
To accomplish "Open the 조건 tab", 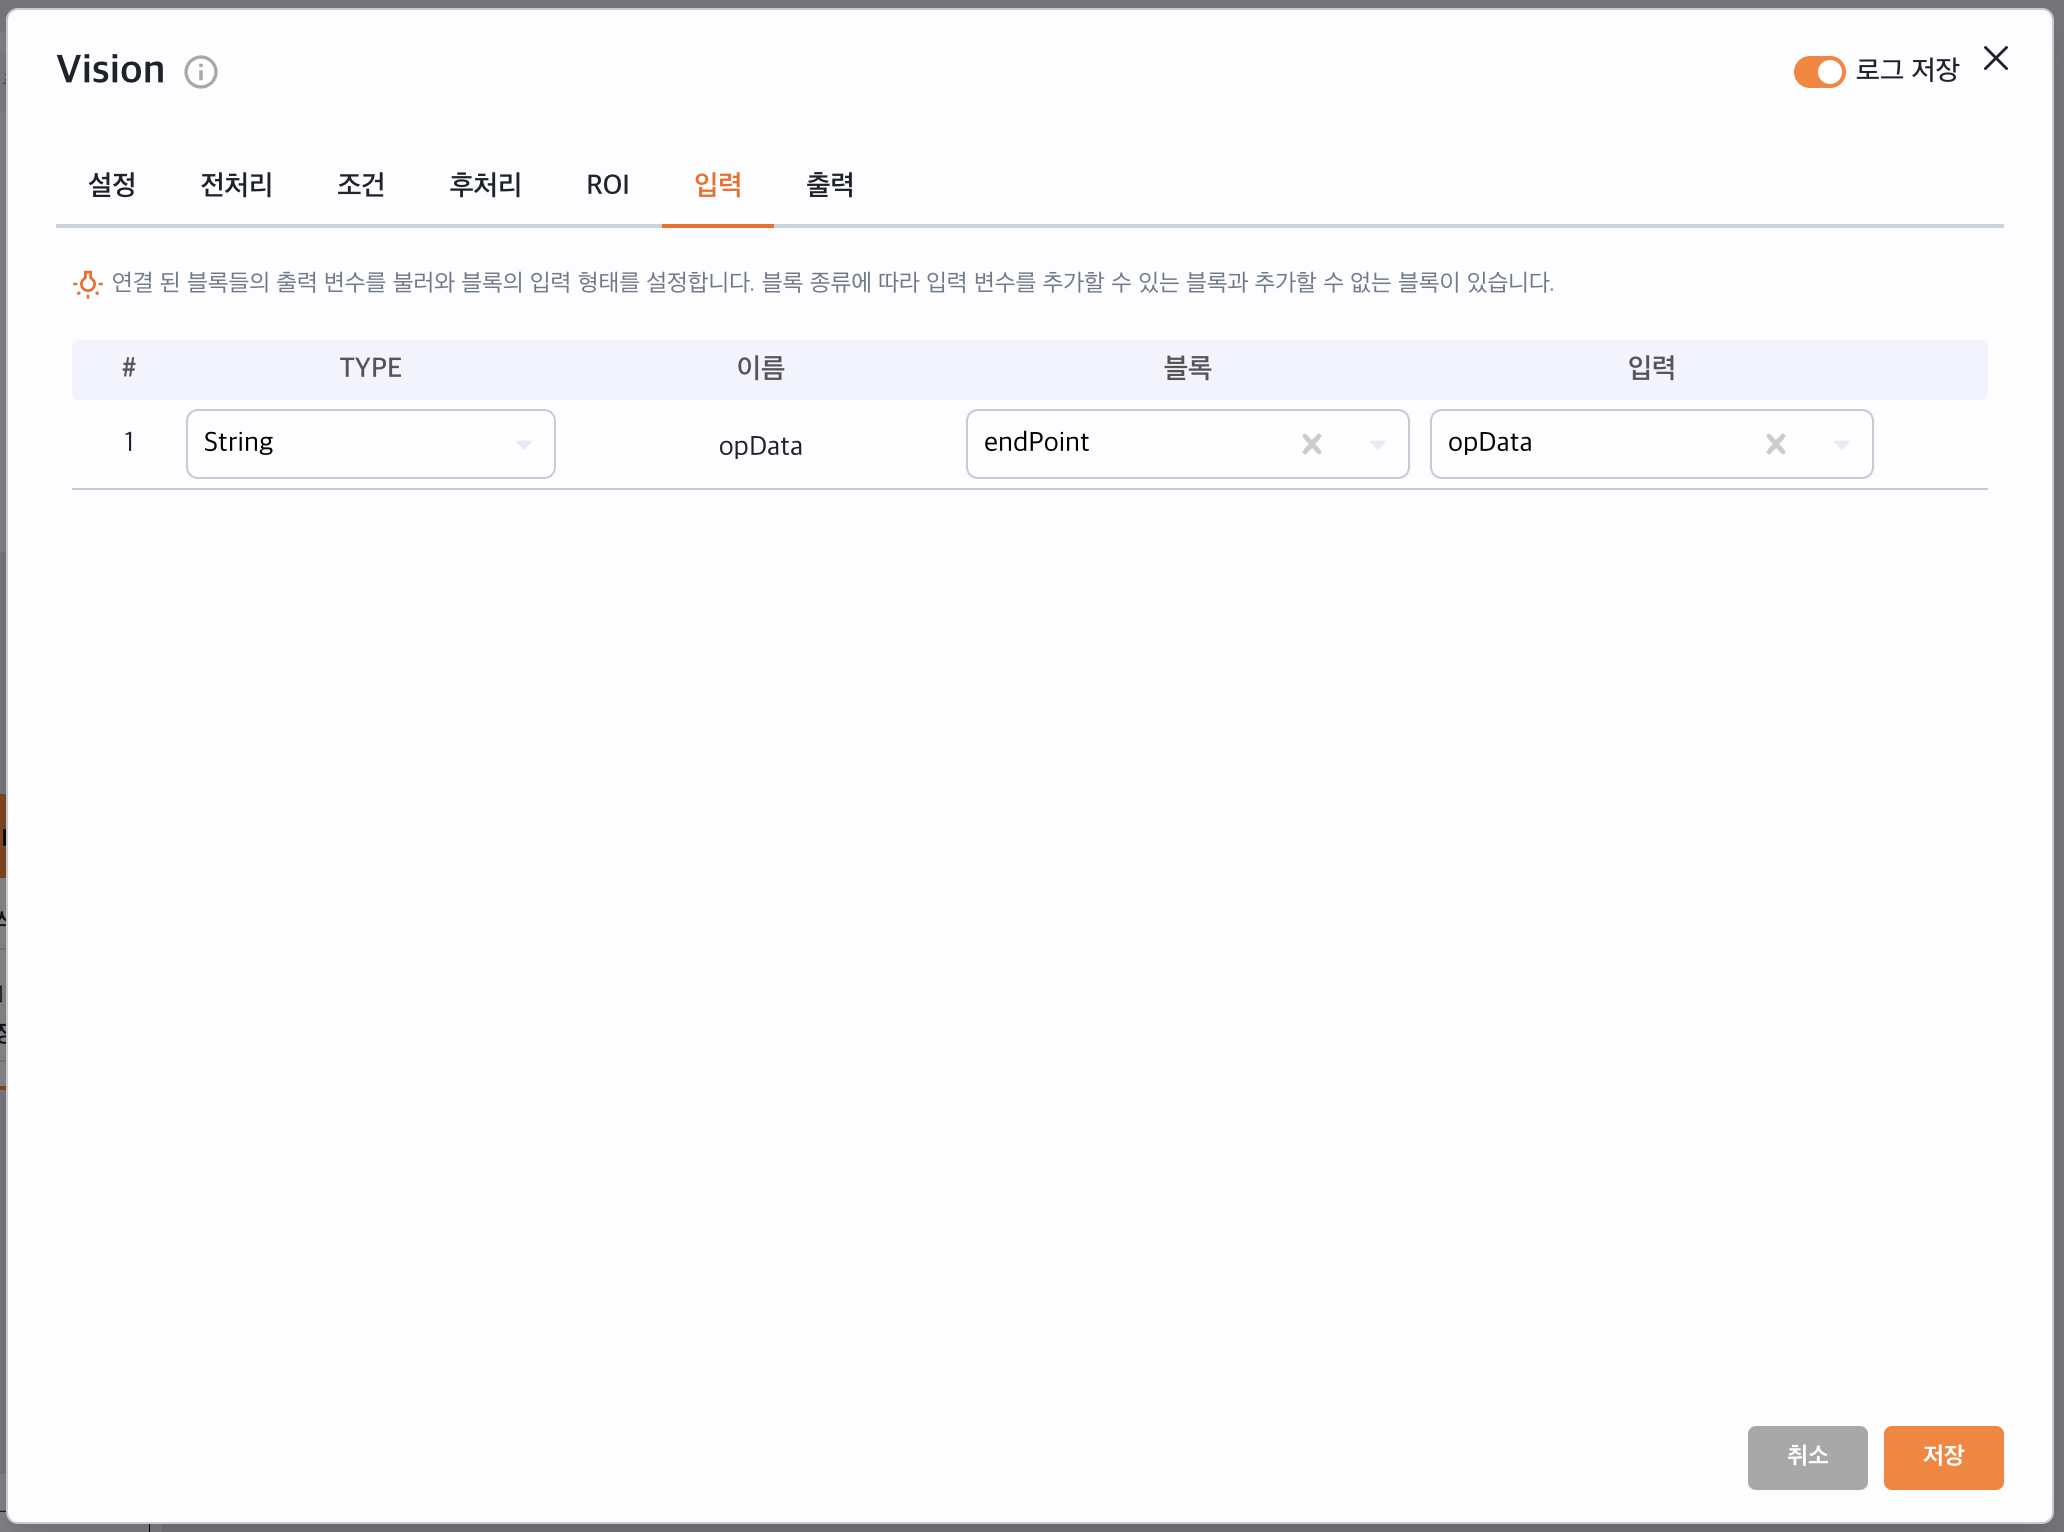I will tap(360, 184).
